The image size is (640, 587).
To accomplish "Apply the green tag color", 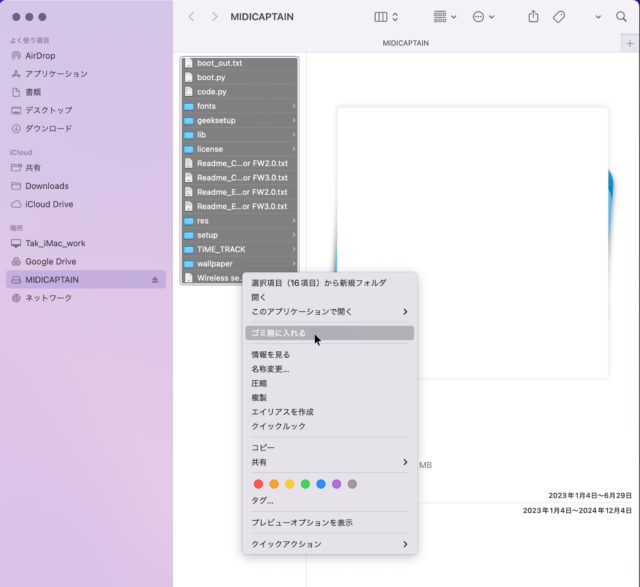I will tap(305, 484).
